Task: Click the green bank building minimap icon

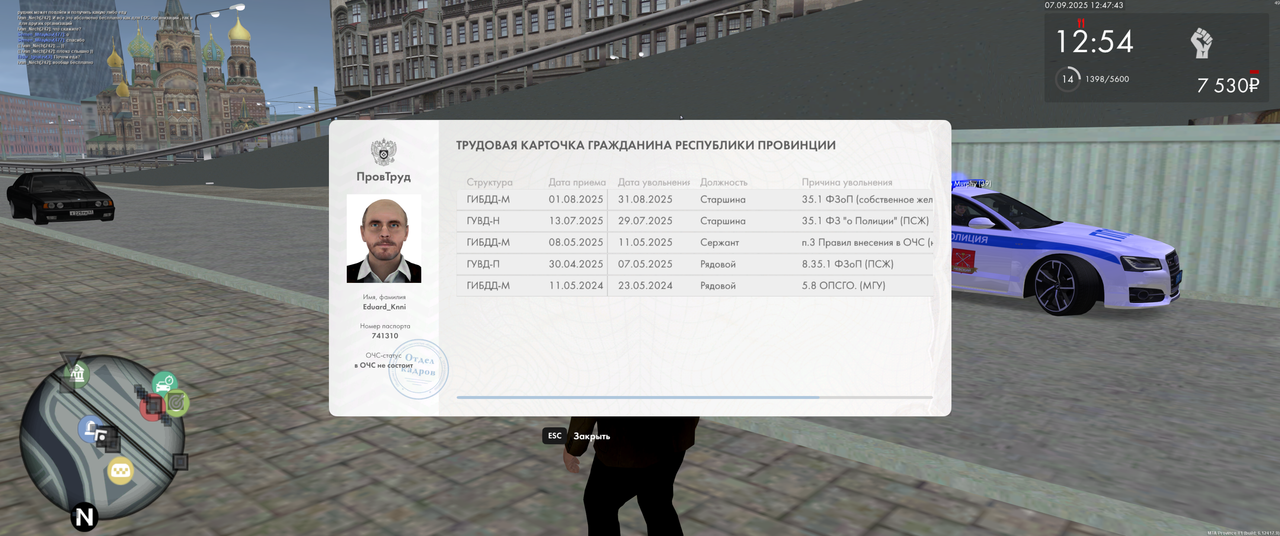Action: coord(76,374)
